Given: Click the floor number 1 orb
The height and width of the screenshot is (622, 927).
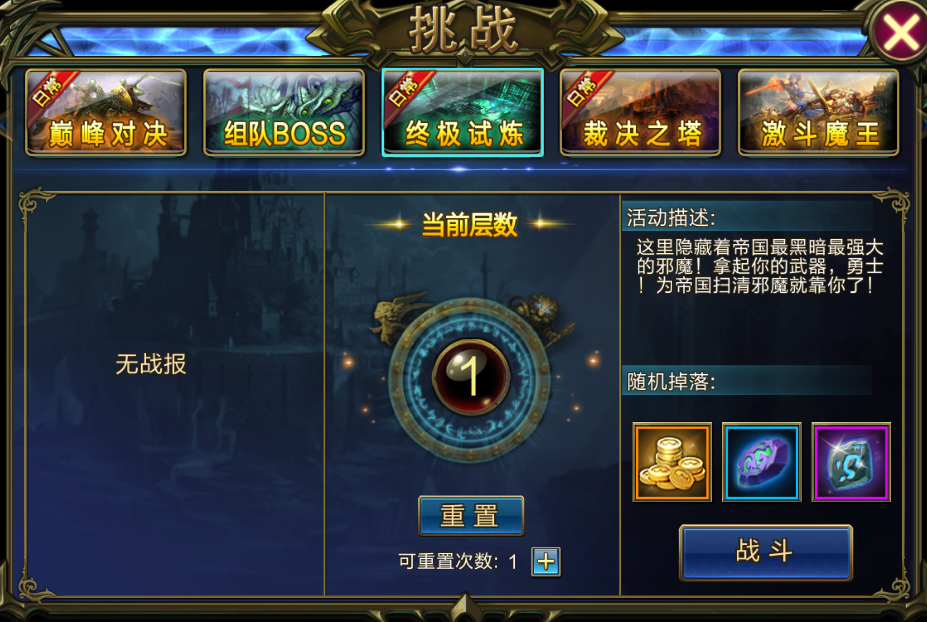Looking at the screenshot, I should 471,377.
